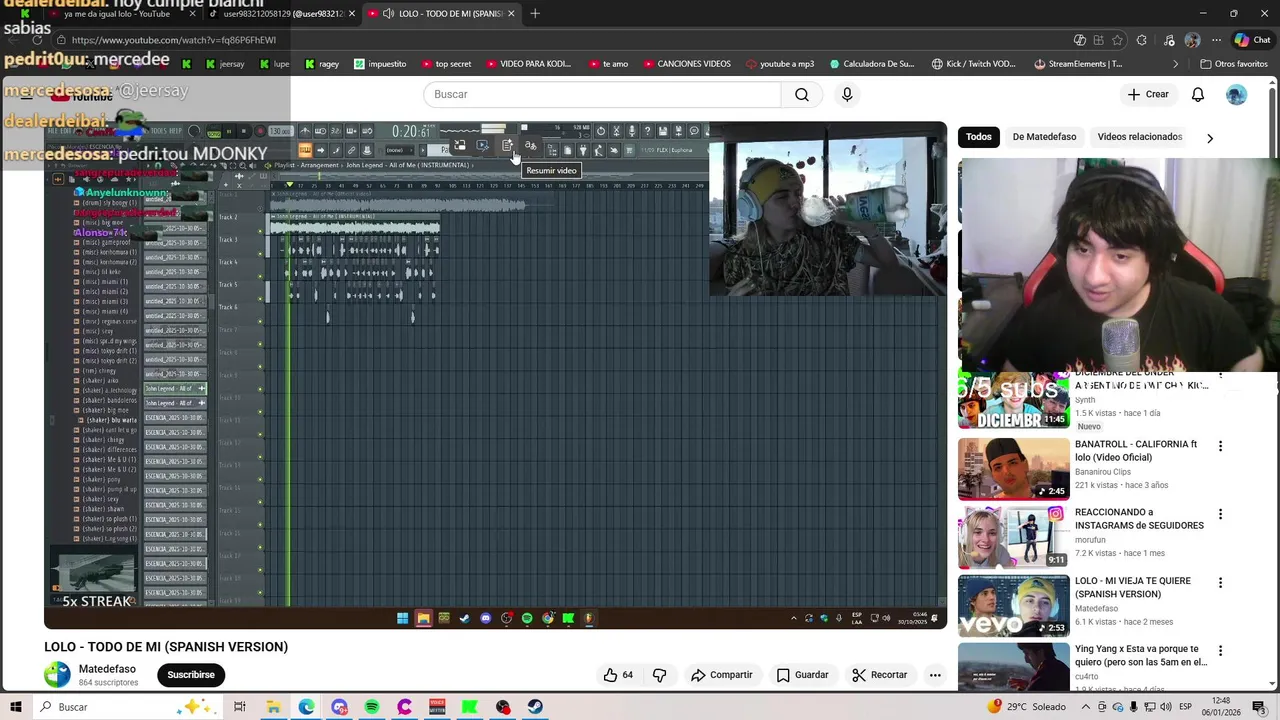Viewport: 1280px width, 720px height.
Task: Click the browser address bar URL
Action: coord(174,40)
